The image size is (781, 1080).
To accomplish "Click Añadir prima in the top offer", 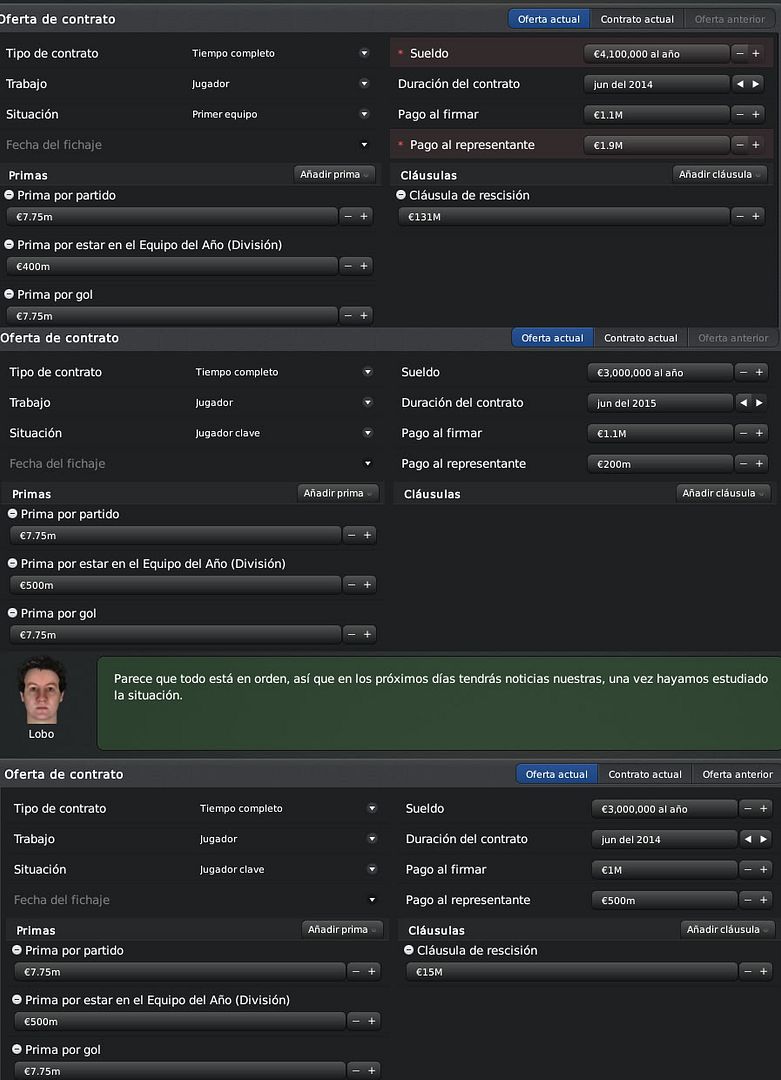I will pyautogui.click(x=334, y=174).
